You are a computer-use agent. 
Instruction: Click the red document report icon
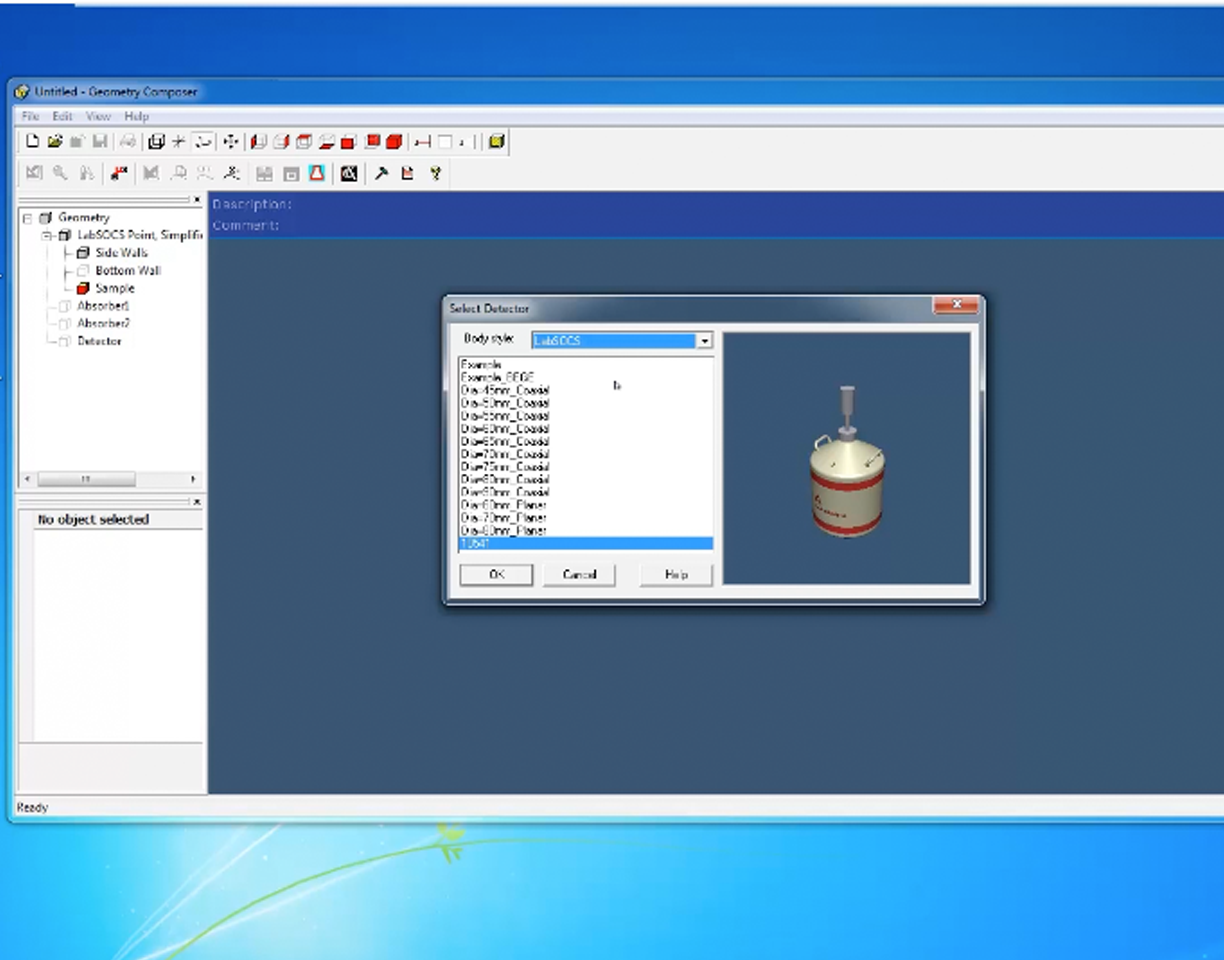coord(407,173)
